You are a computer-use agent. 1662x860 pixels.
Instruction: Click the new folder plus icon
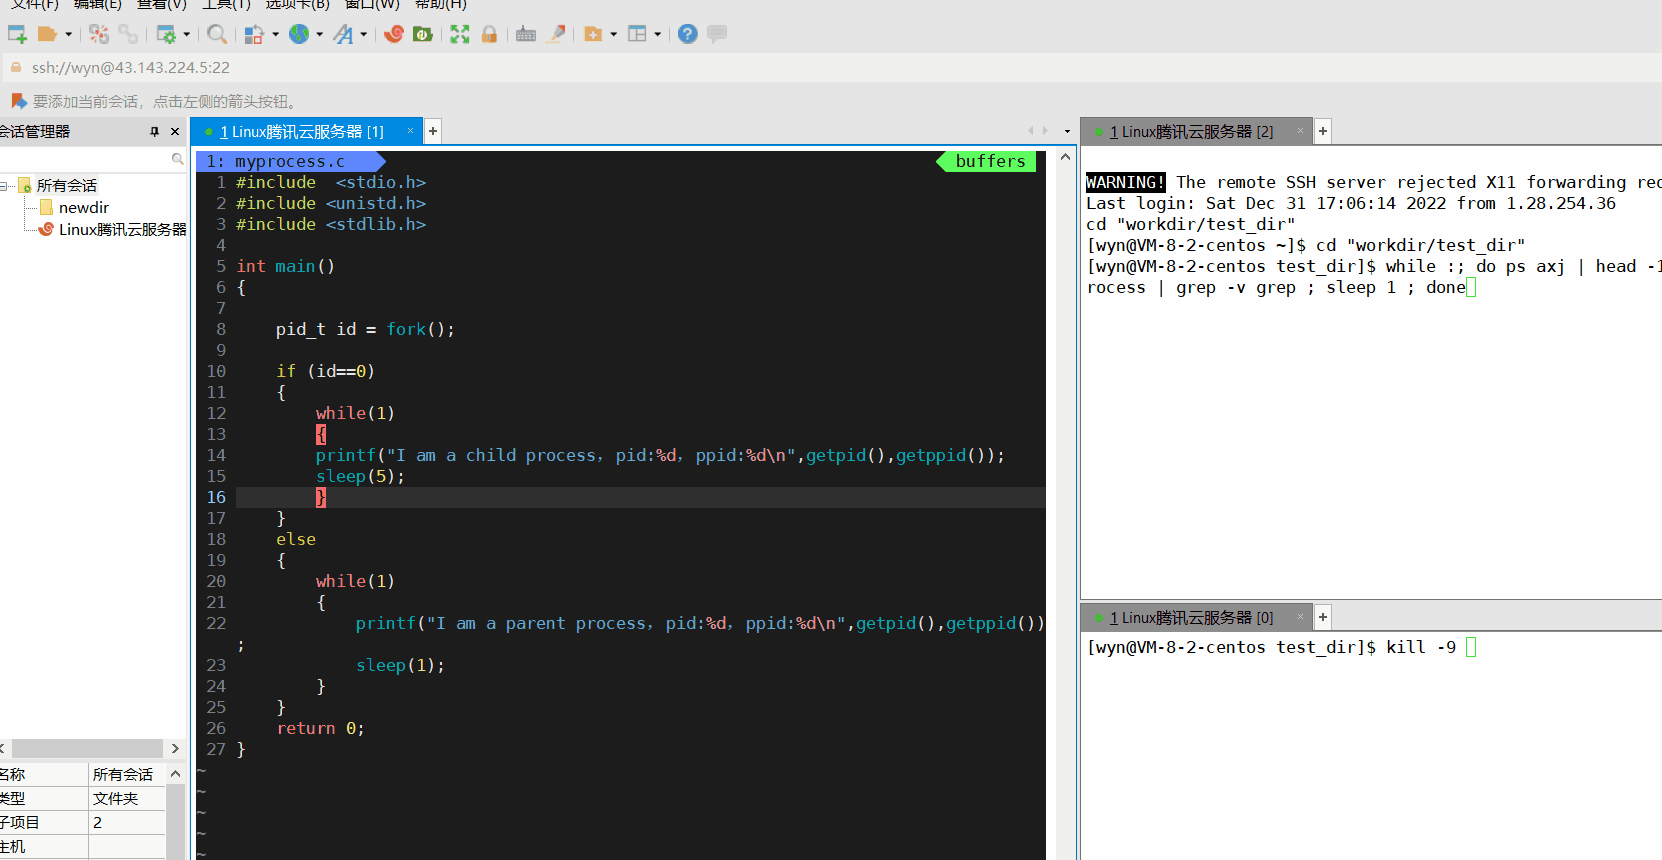[593, 34]
